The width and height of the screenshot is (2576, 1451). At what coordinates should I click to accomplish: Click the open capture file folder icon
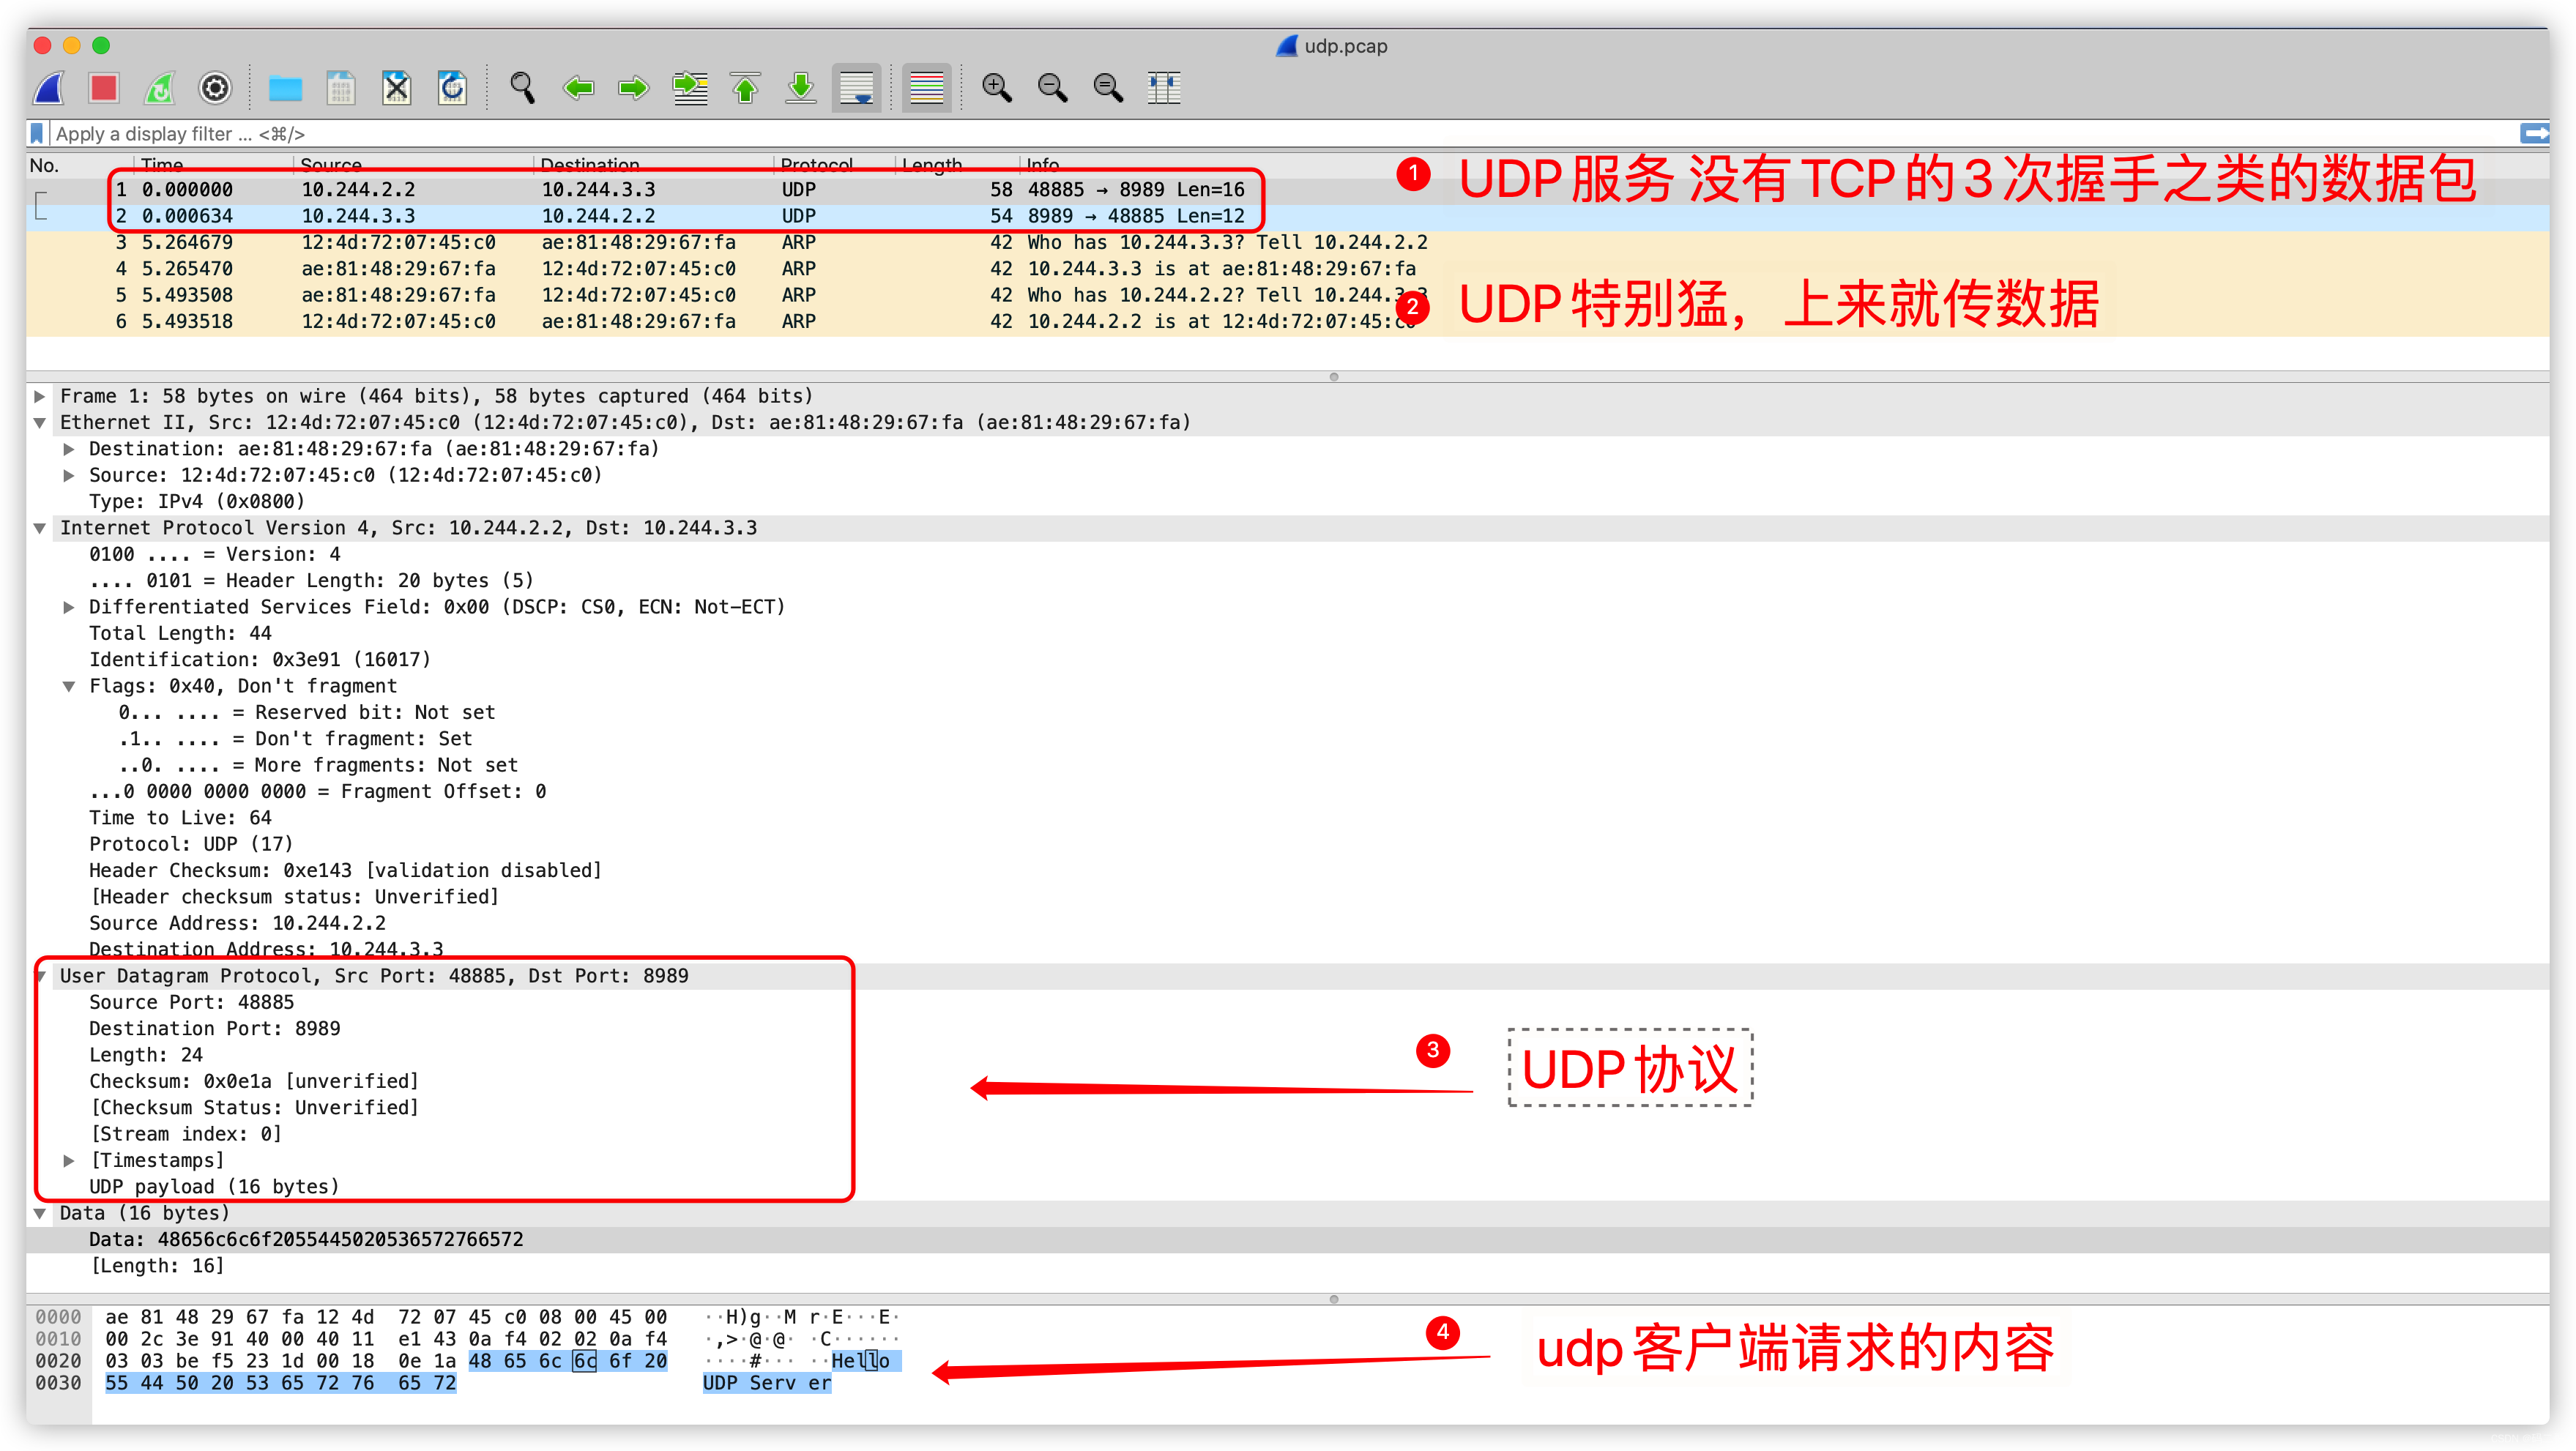pos(285,89)
